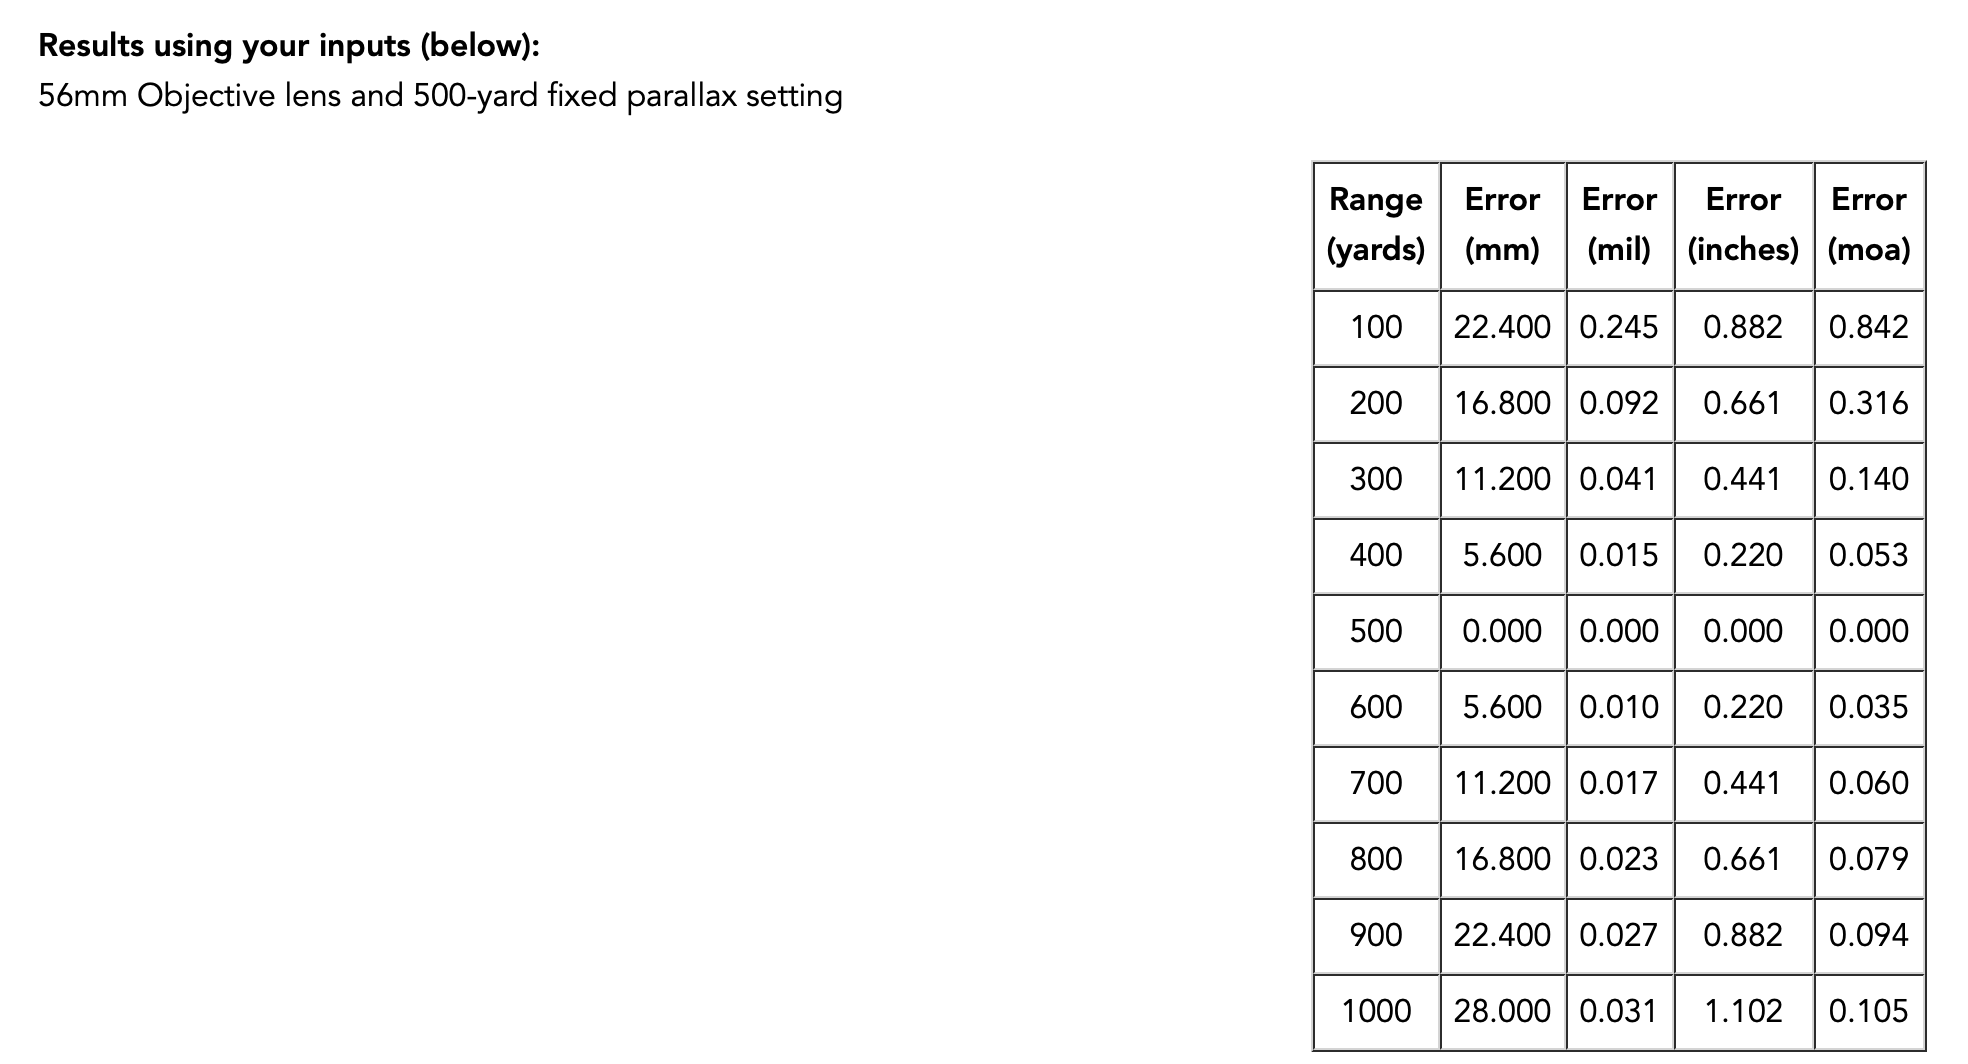1968x1064 pixels.
Task: Click the 1.102 inches error value
Action: click(1743, 1011)
